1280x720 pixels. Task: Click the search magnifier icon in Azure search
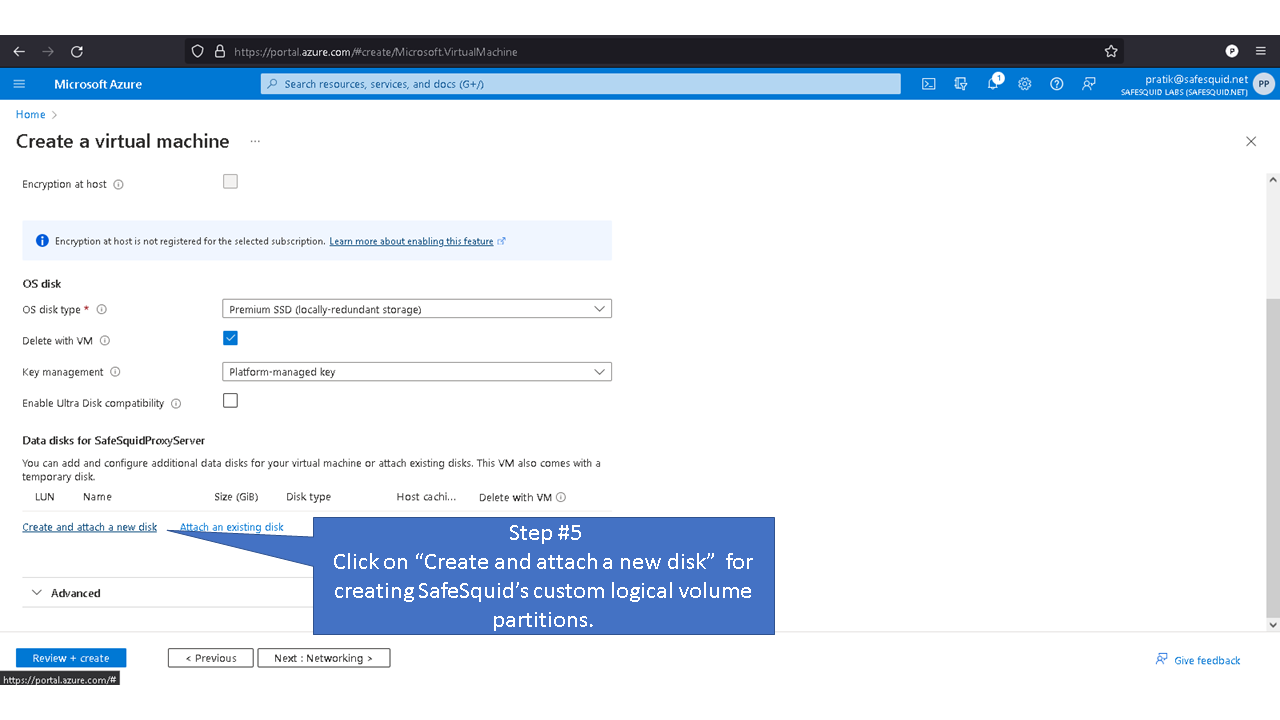click(272, 84)
